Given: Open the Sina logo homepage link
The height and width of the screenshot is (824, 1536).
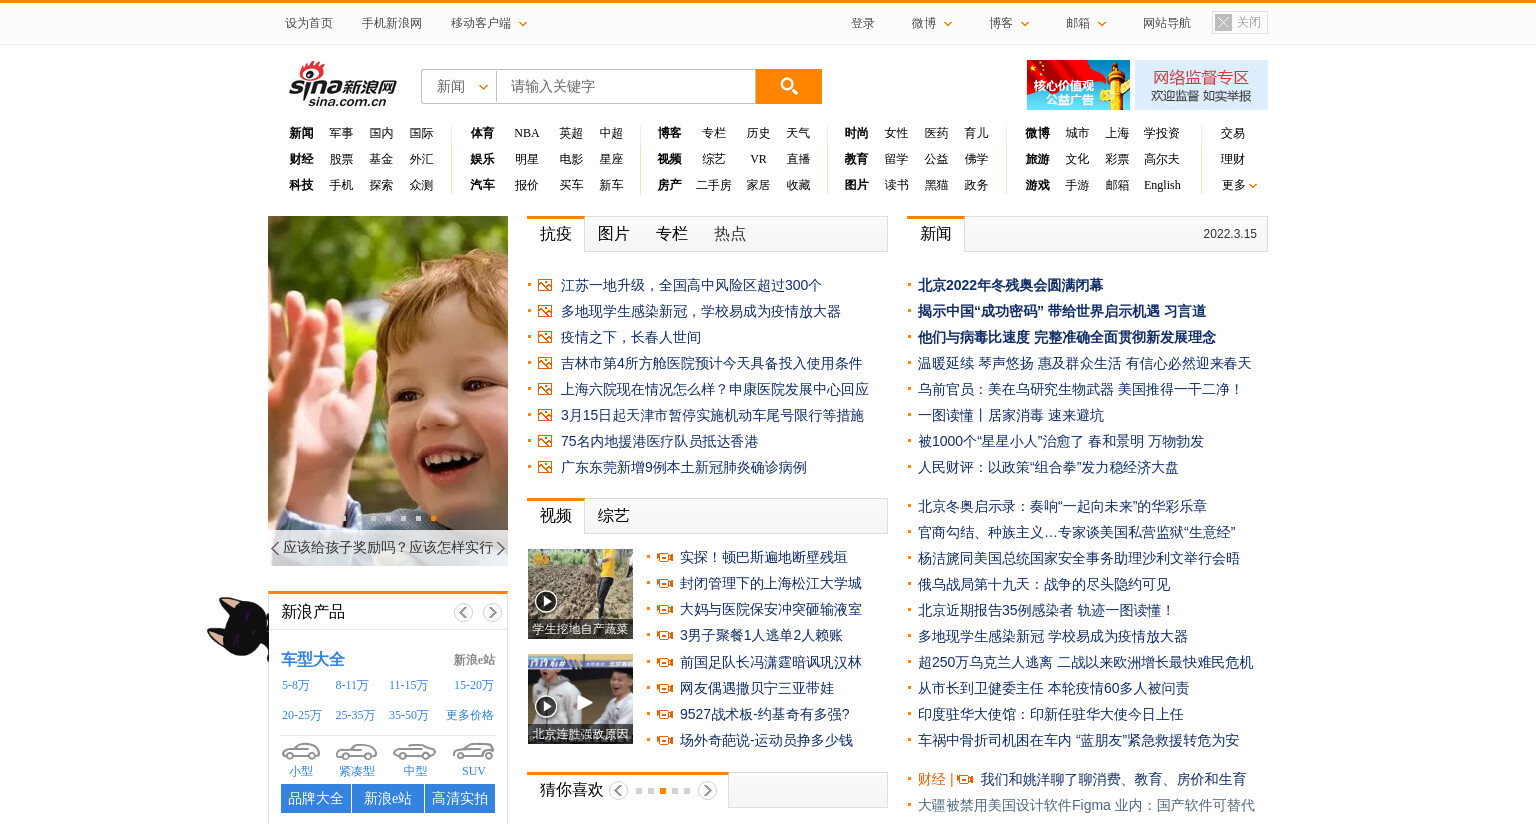Looking at the screenshot, I should point(343,85).
